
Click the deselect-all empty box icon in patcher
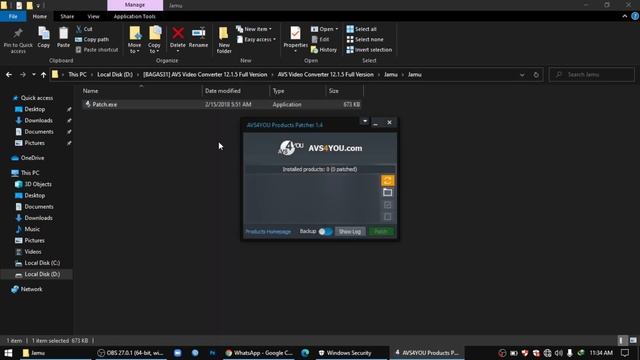point(387,216)
